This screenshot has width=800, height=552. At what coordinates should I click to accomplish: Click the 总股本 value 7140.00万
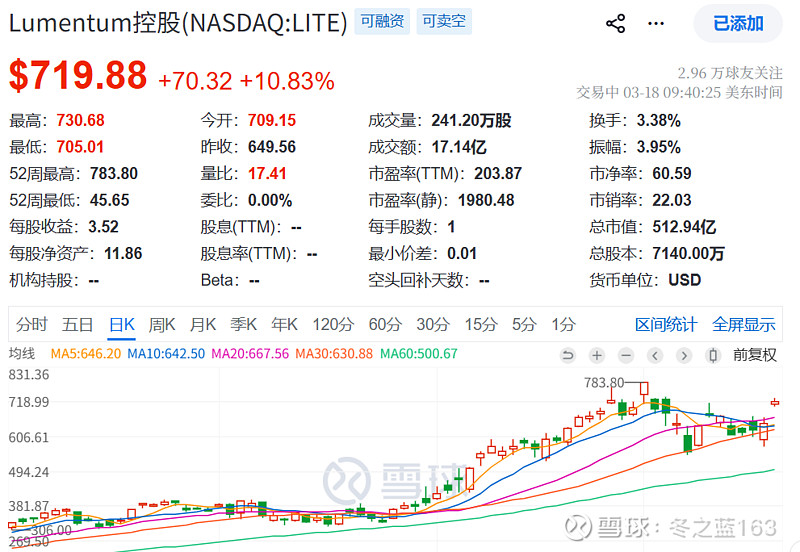click(x=688, y=253)
